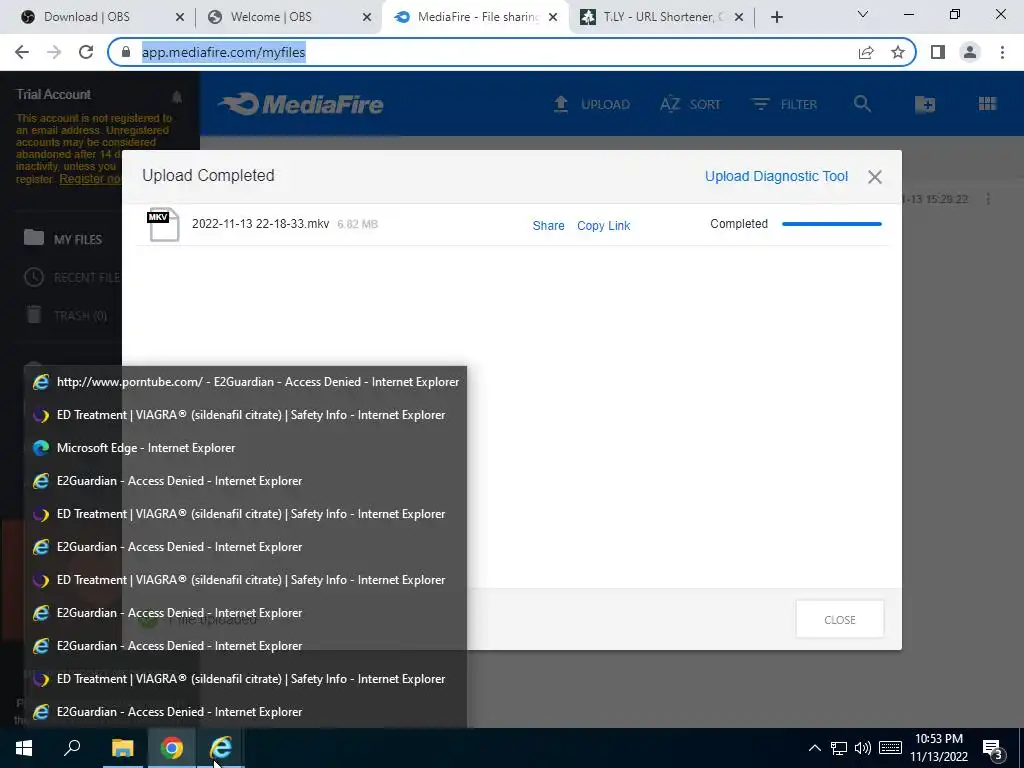This screenshot has height=768, width=1024.
Task: Switch to the porntube.com Access Denied window
Action: (x=246, y=382)
